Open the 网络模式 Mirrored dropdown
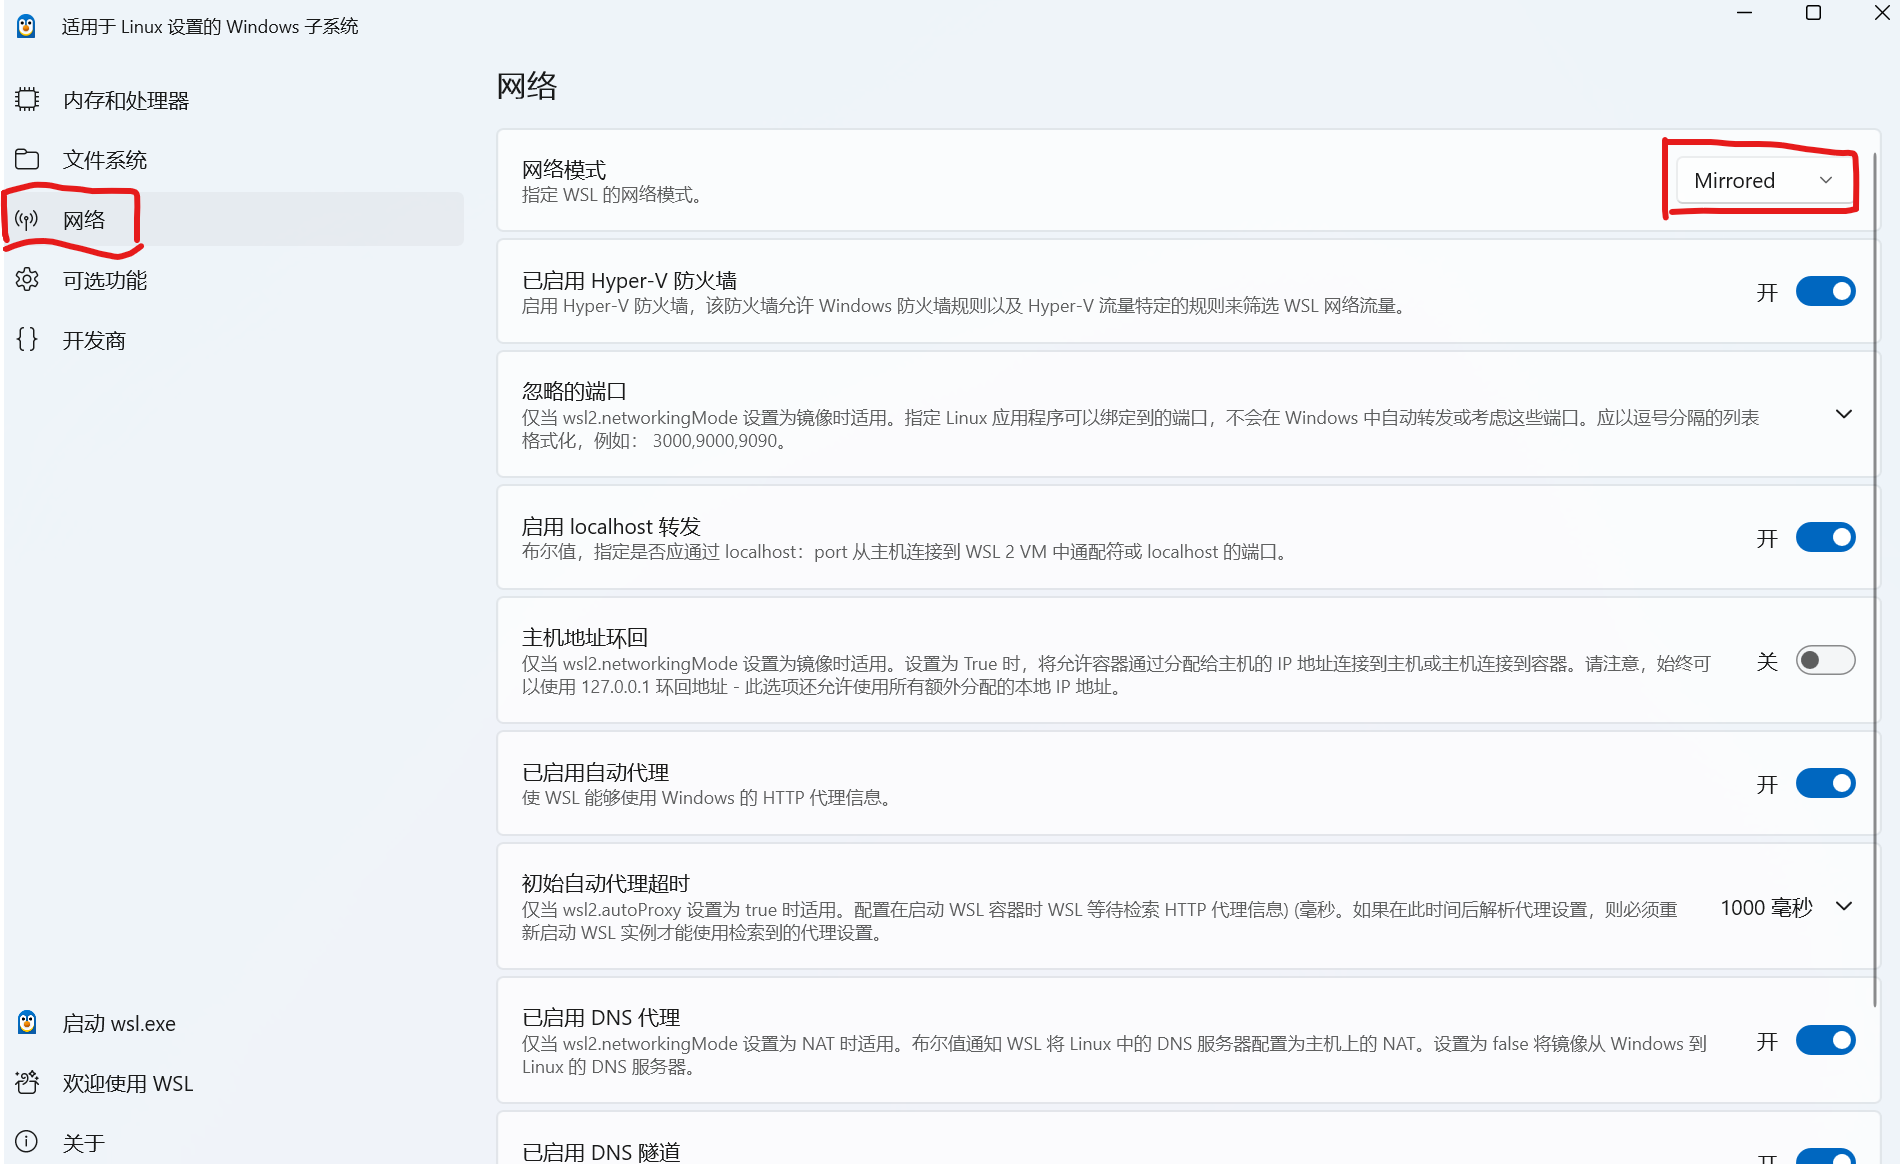Image resolution: width=1900 pixels, height=1164 pixels. 1764,181
